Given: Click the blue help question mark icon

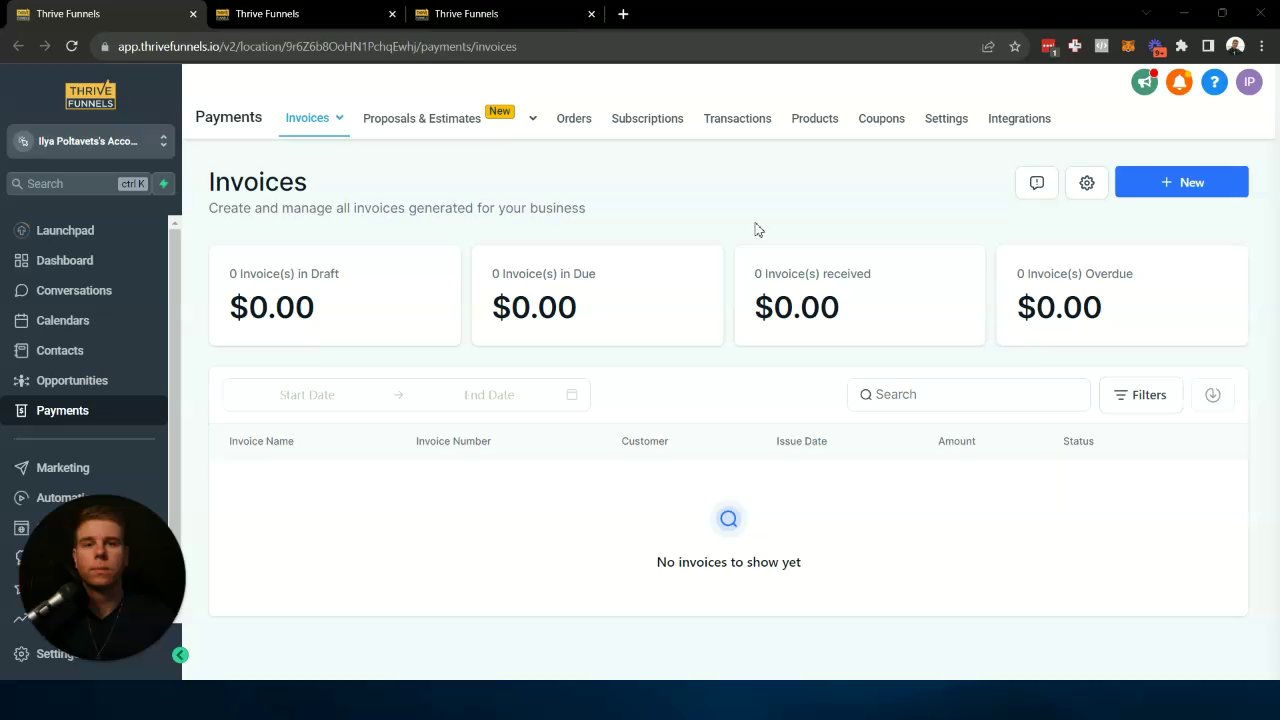Looking at the screenshot, I should (x=1214, y=83).
